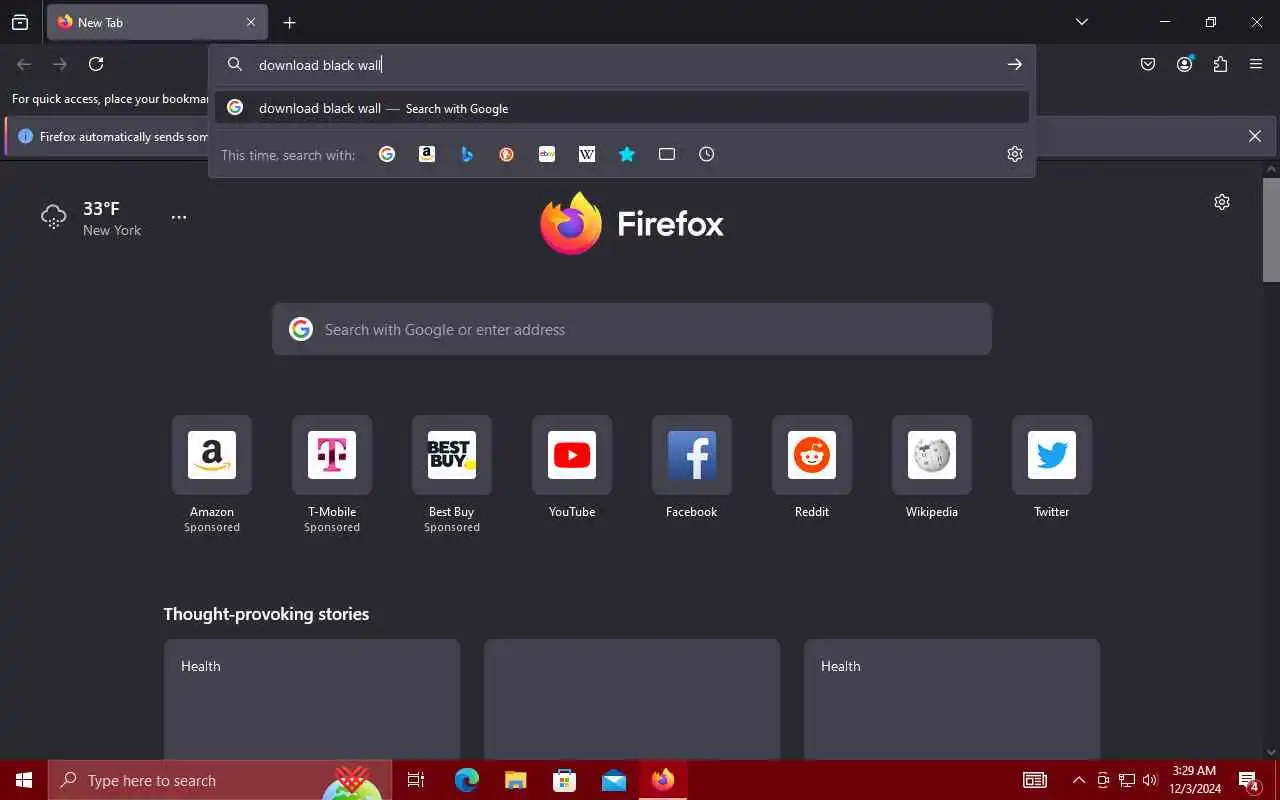Screen dimensions: 1280x800
Task: Open File Explorer from taskbar
Action: click(x=515, y=780)
